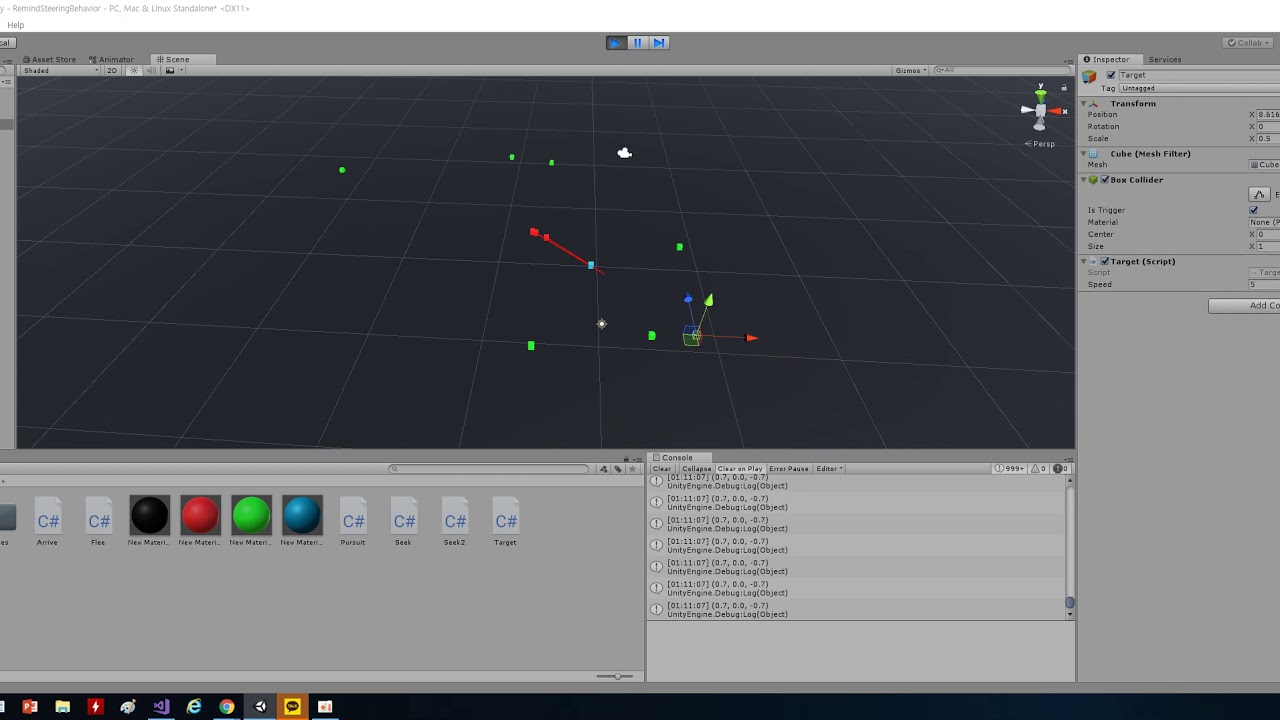Click the console Clear button
Image resolution: width=1280 pixels, height=720 pixels.
[662, 469]
